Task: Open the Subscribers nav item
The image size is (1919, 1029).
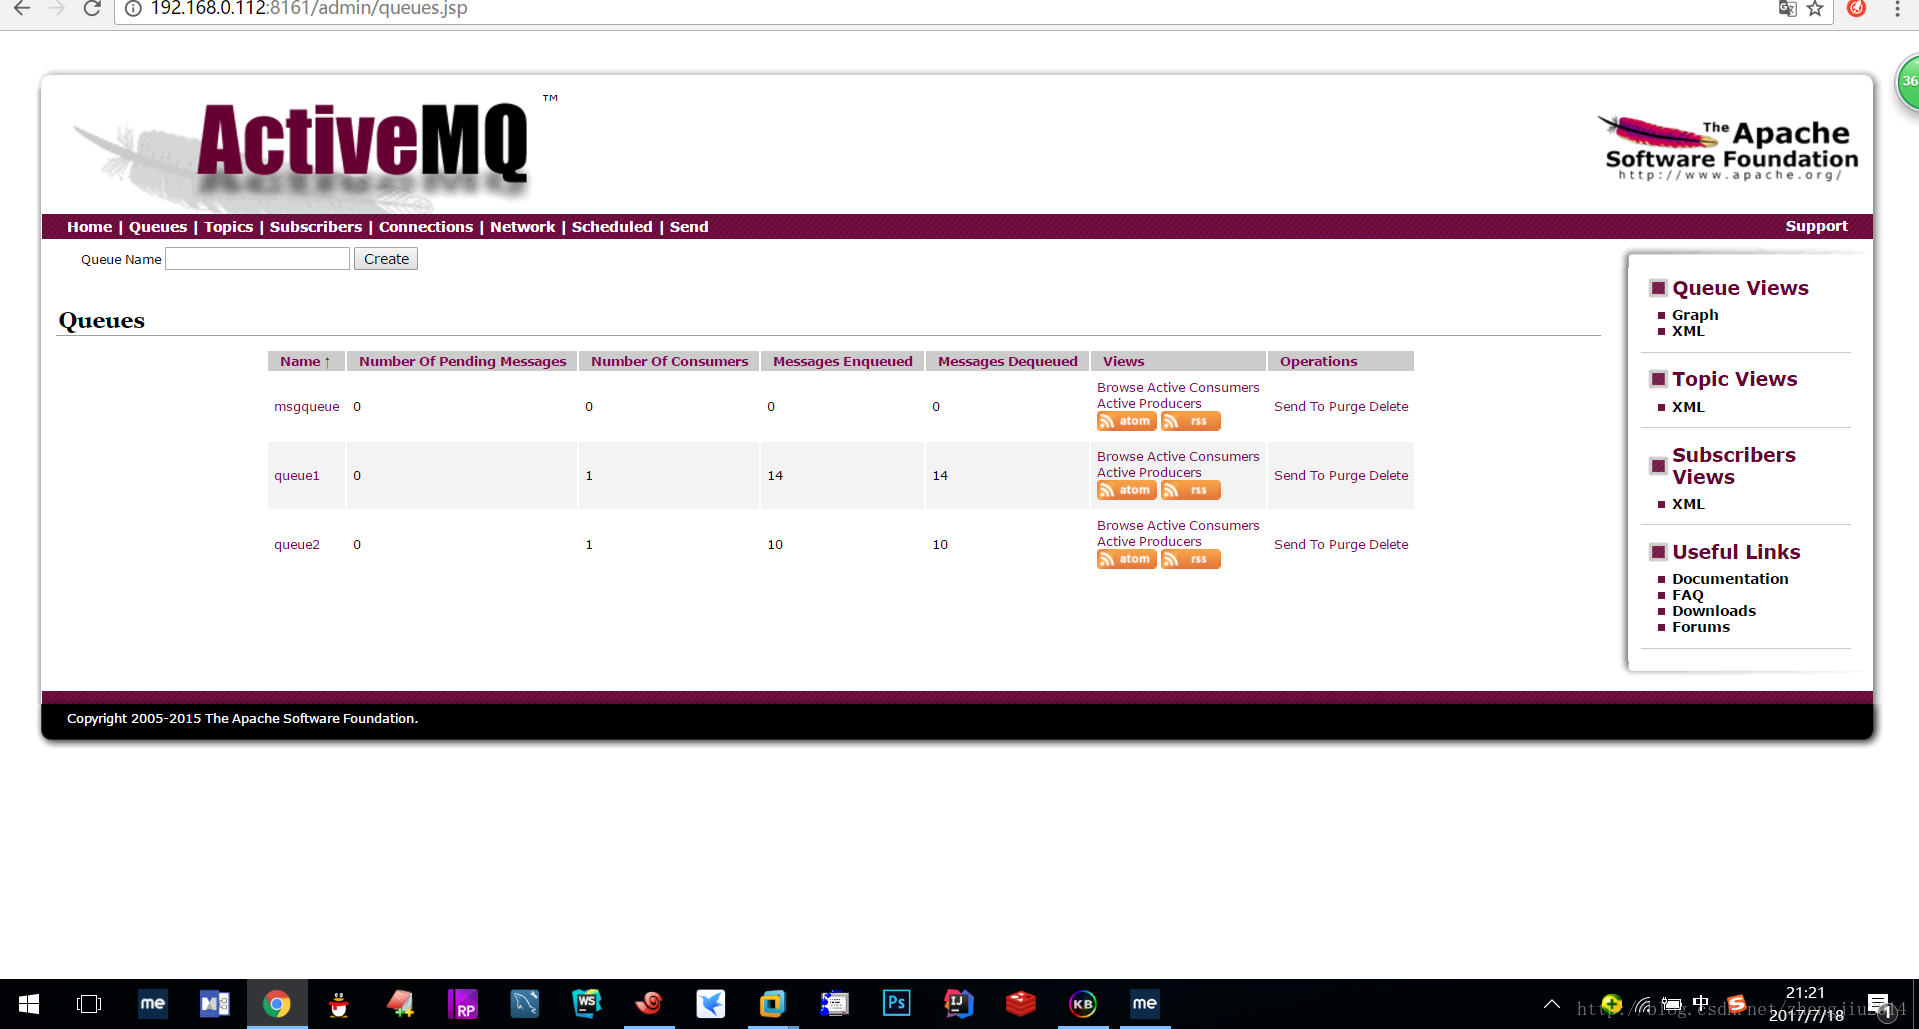Action: pos(316,227)
